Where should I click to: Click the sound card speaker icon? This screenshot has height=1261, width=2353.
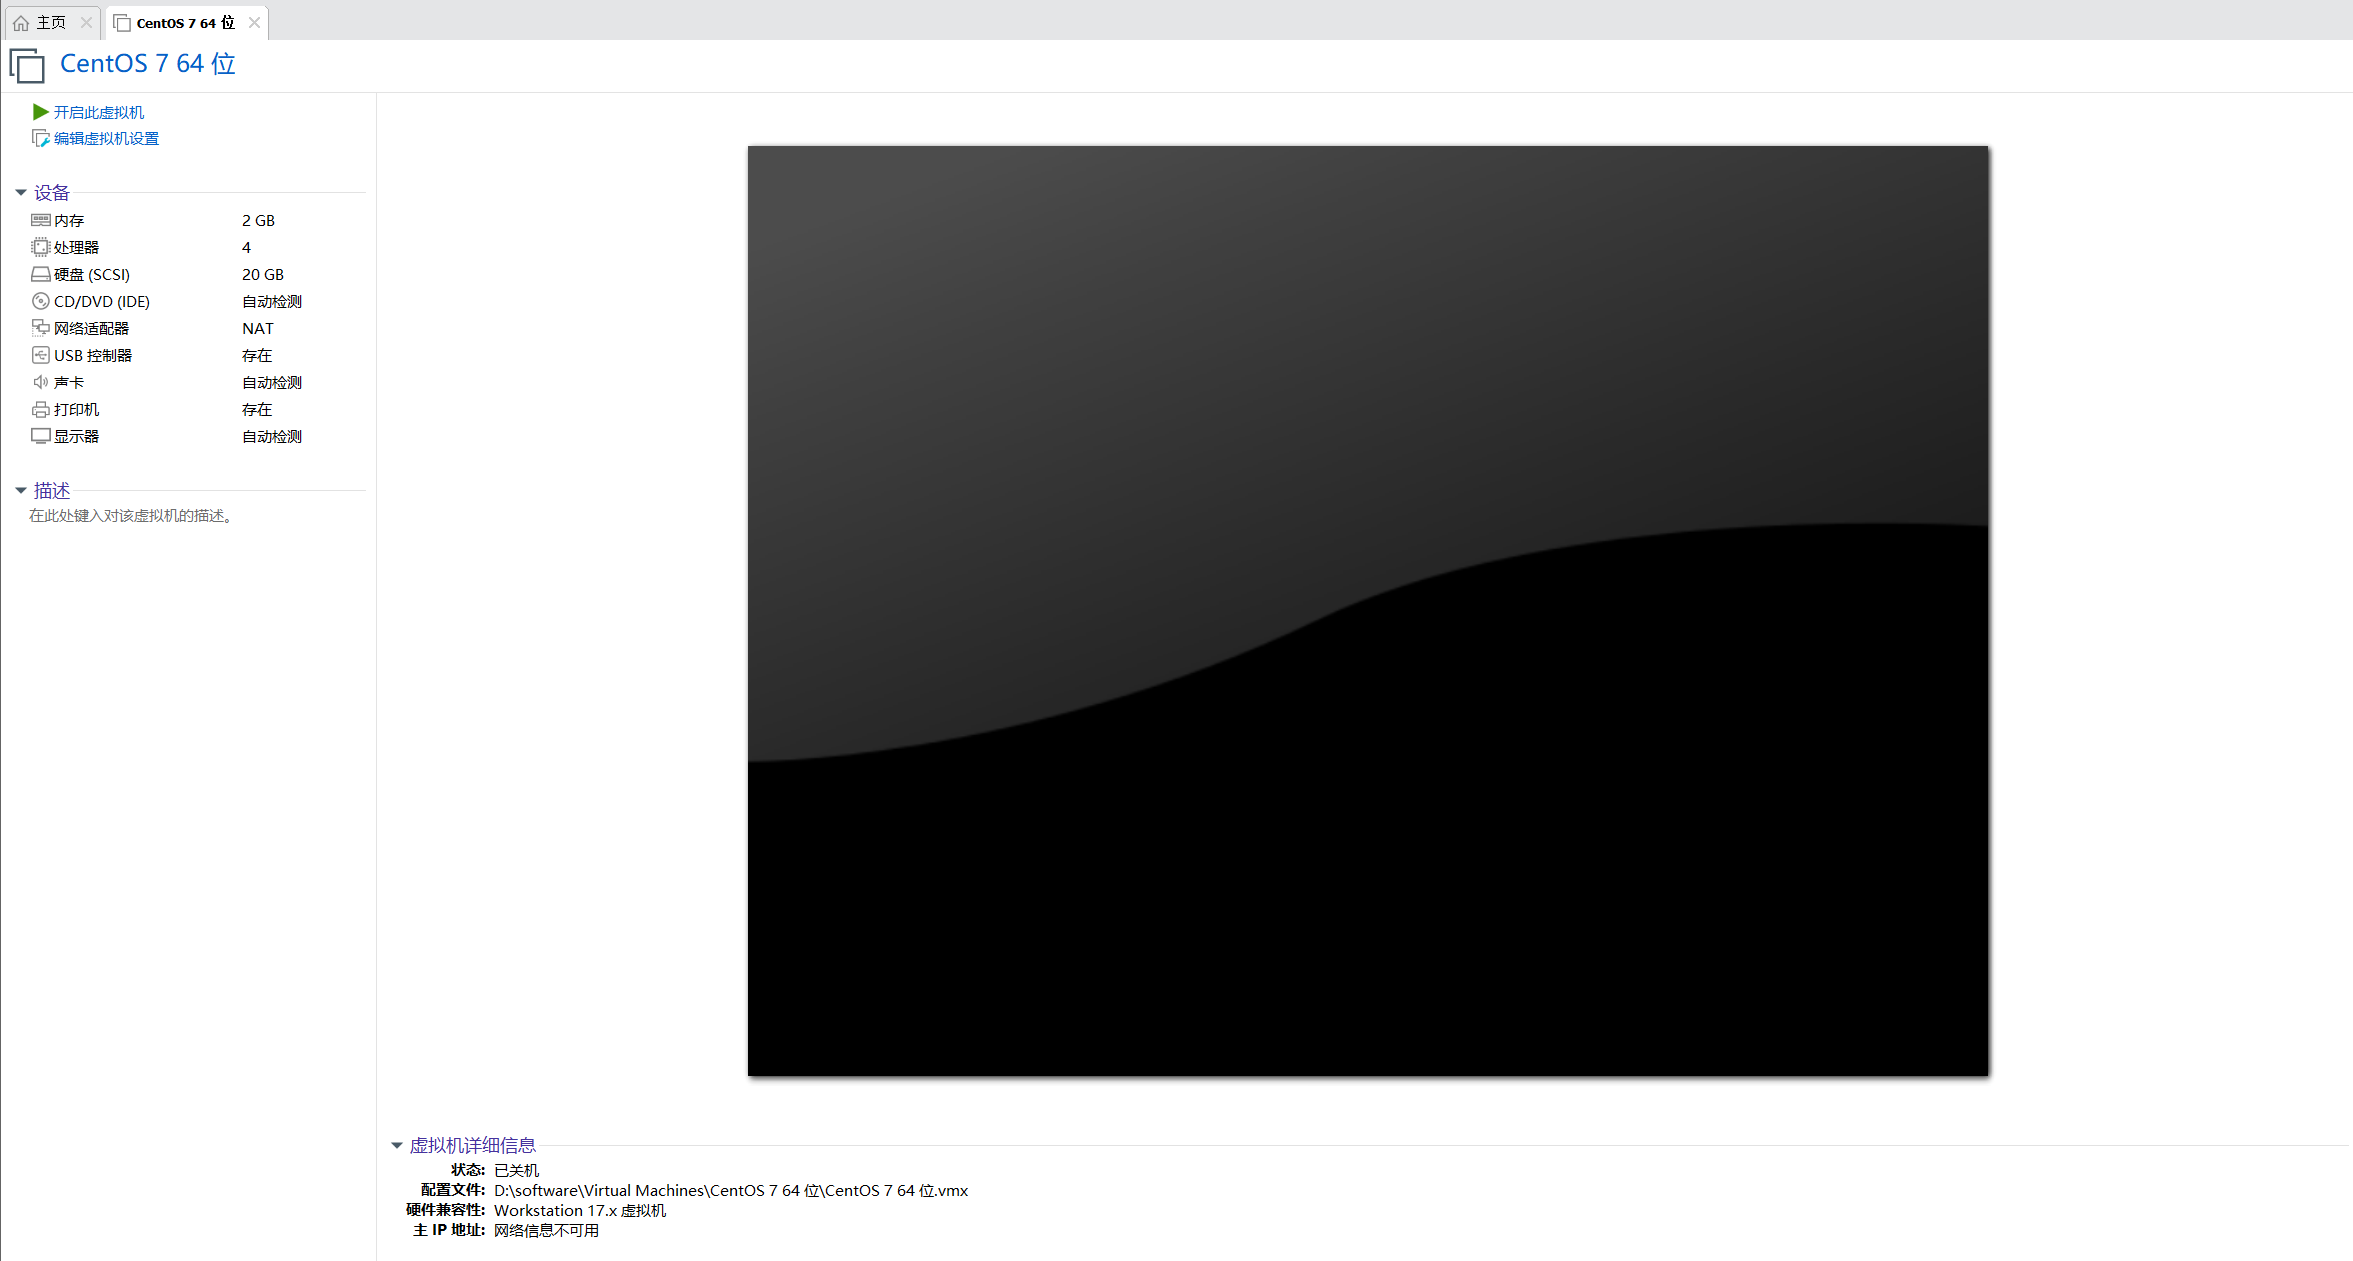(x=40, y=382)
